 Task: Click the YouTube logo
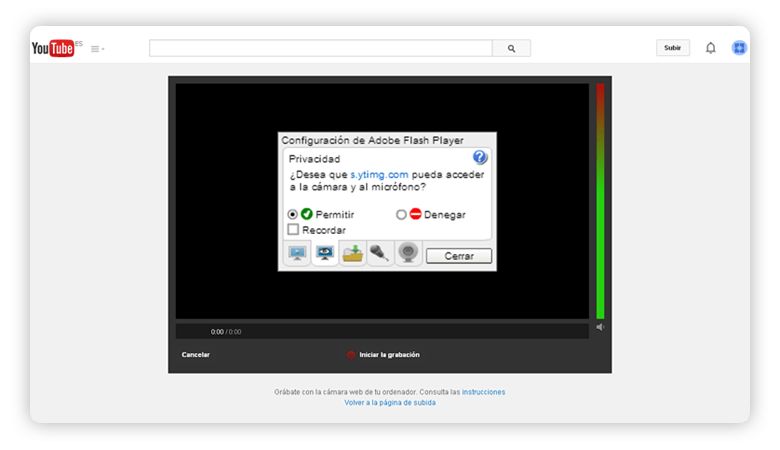[53, 48]
